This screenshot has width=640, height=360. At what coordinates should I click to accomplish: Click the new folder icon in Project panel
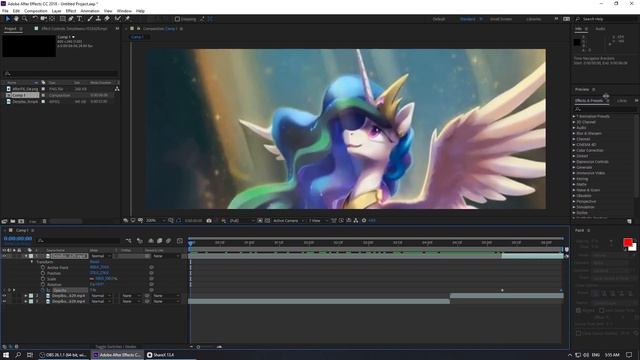(x=13, y=221)
